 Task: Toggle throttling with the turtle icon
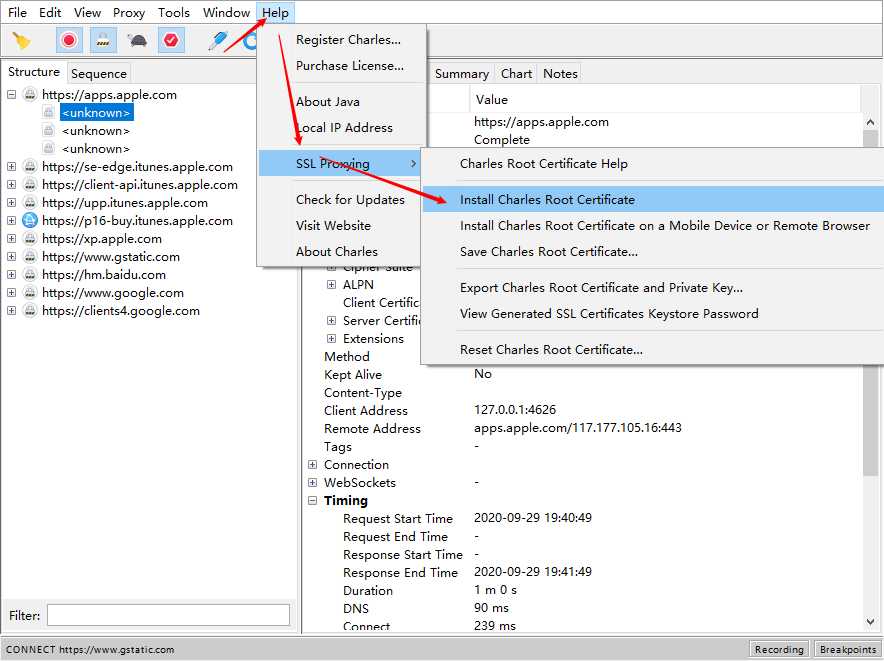coord(137,41)
